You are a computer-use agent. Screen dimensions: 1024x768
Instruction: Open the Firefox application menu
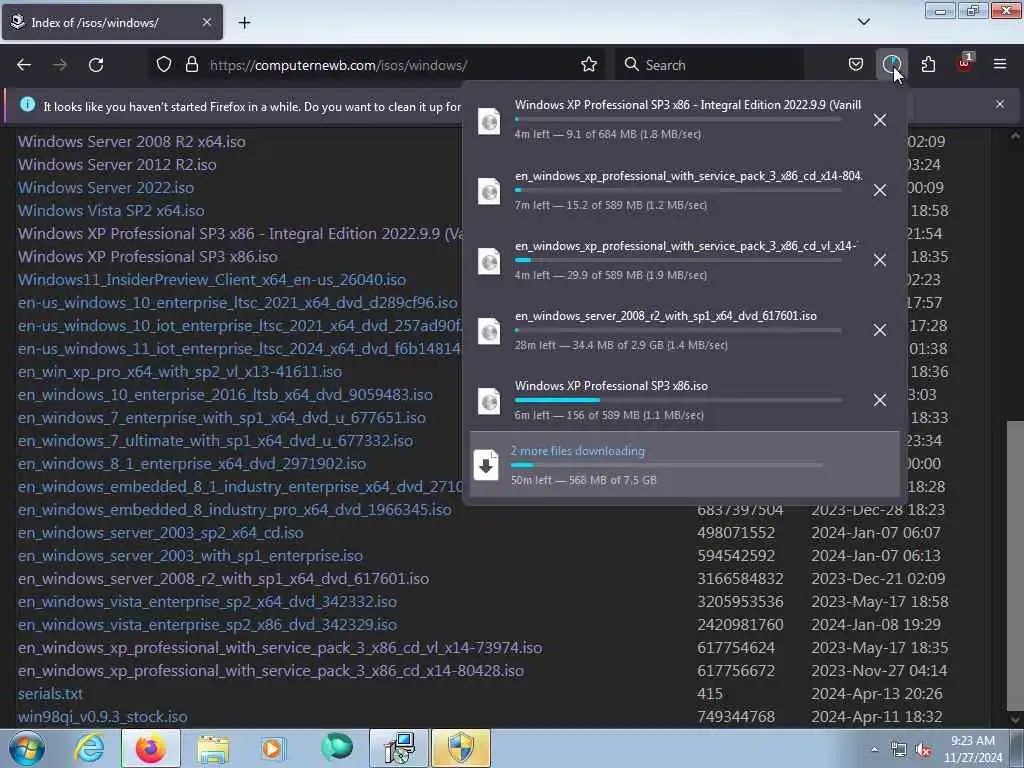pos(1000,64)
